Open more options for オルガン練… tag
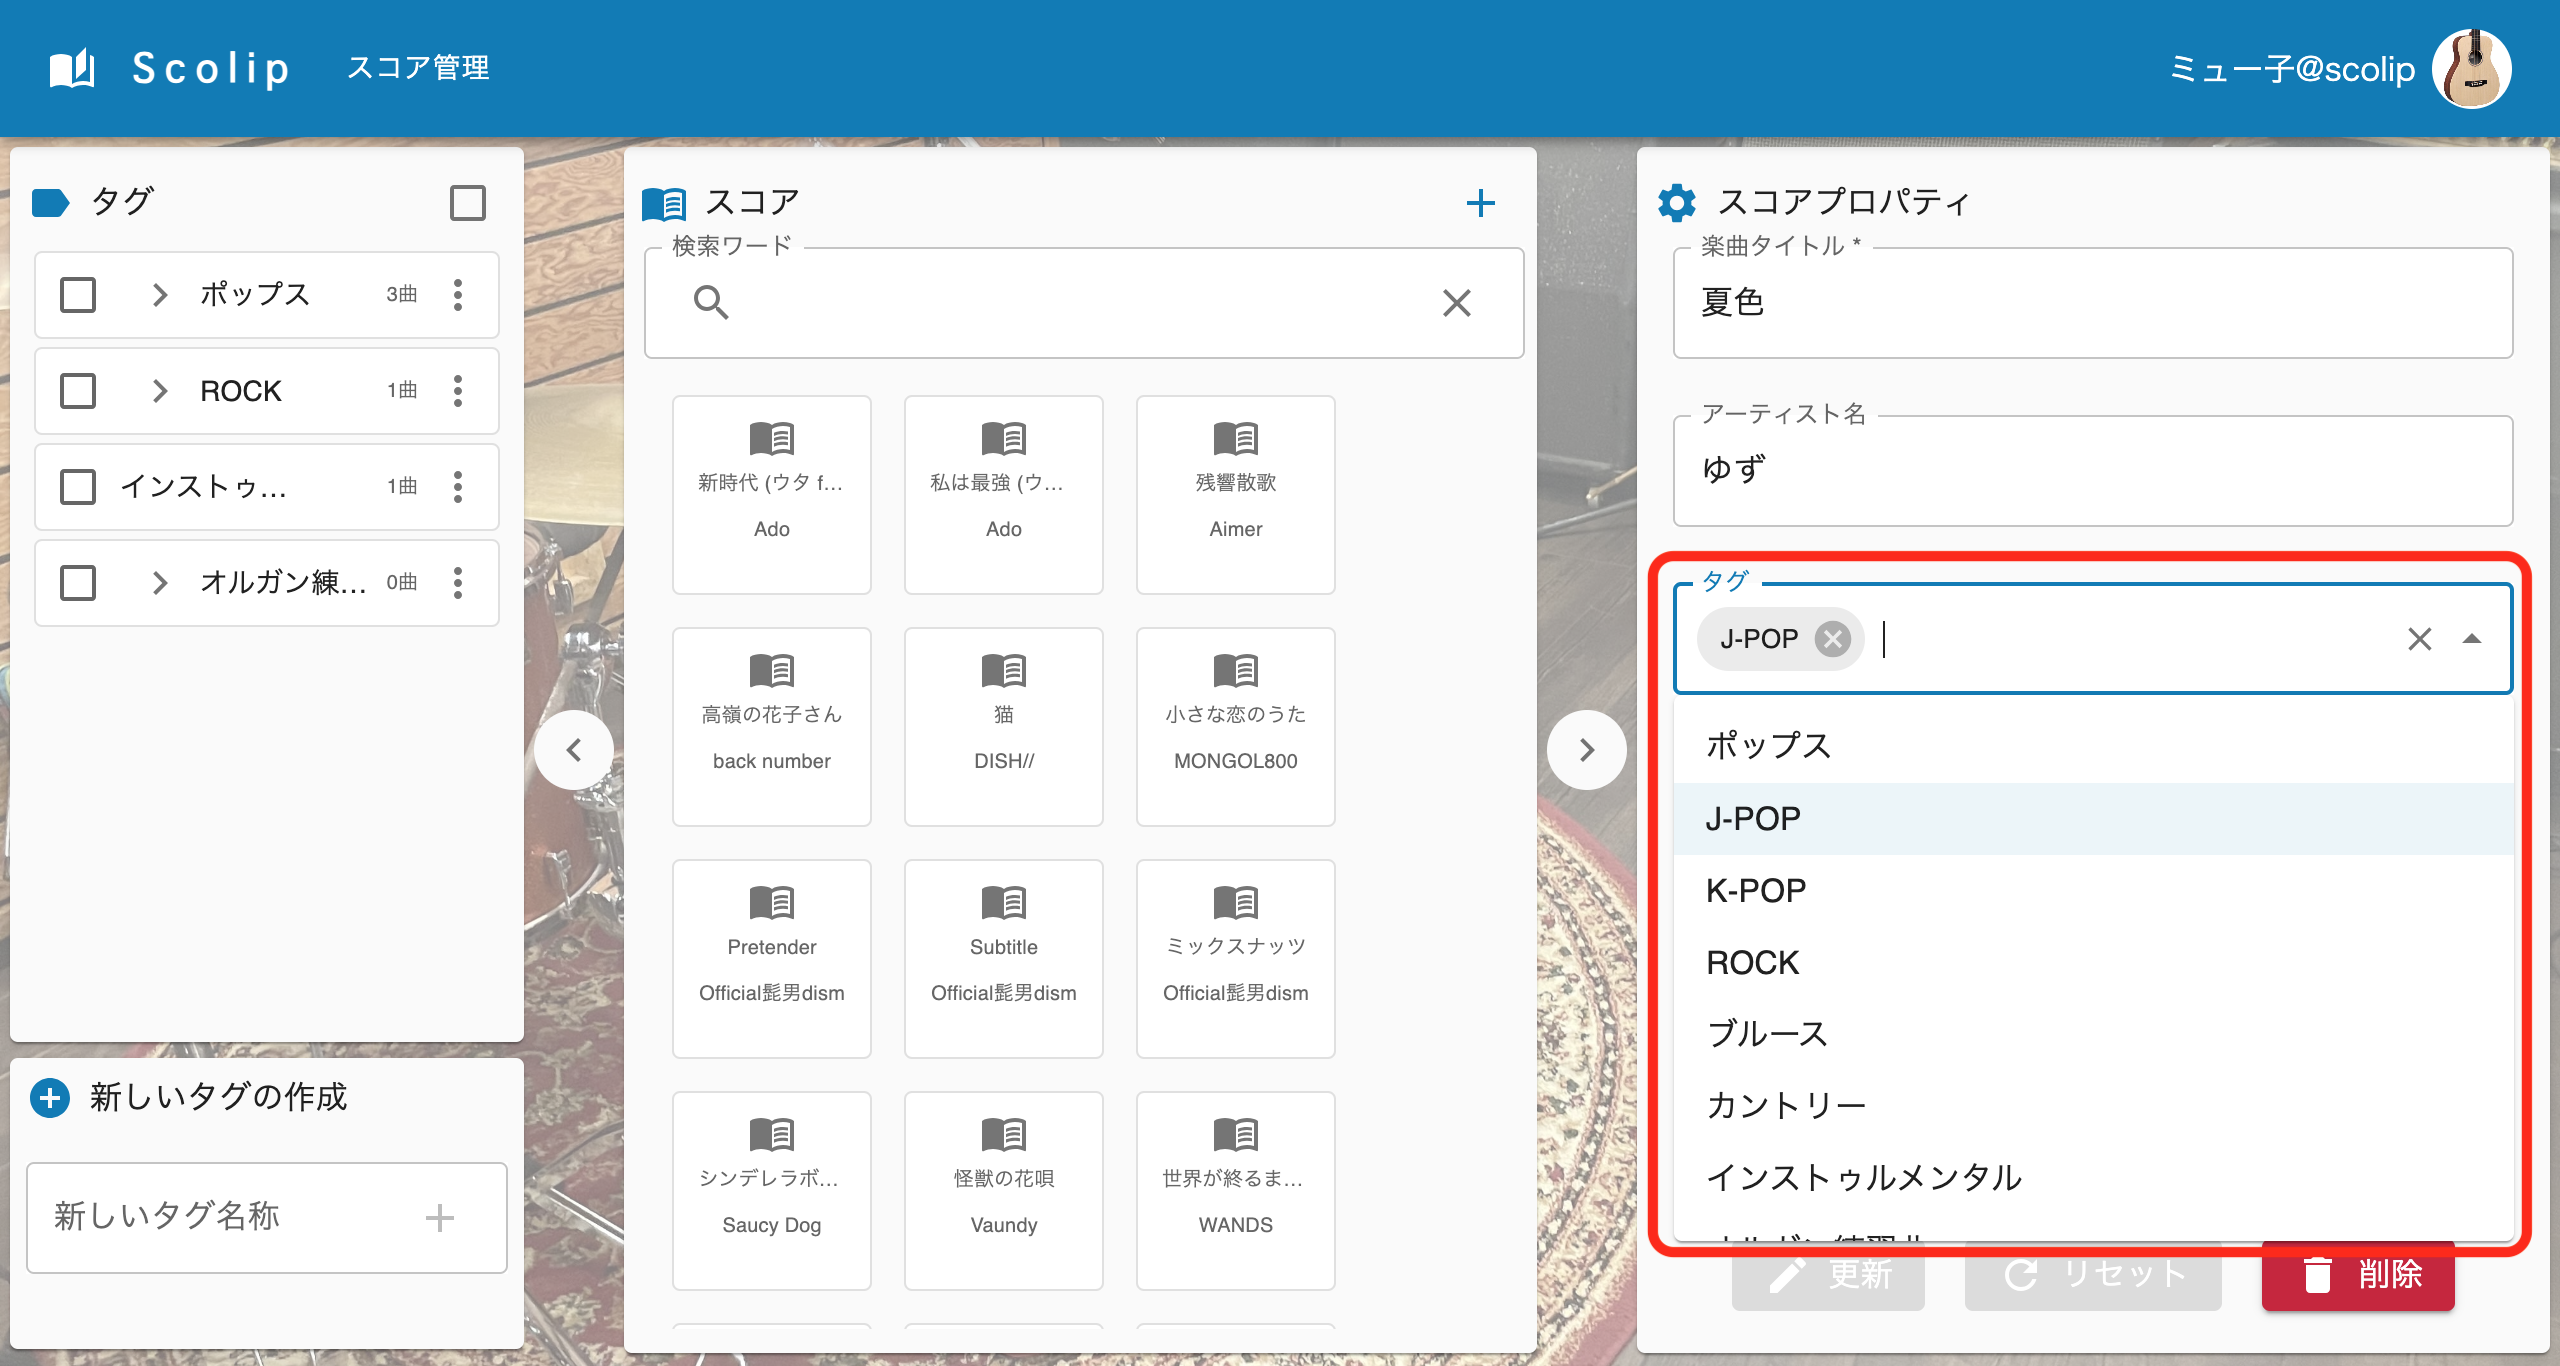Viewport: 2560px width, 1366px height. pyautogui.click(x=458, y=582)
